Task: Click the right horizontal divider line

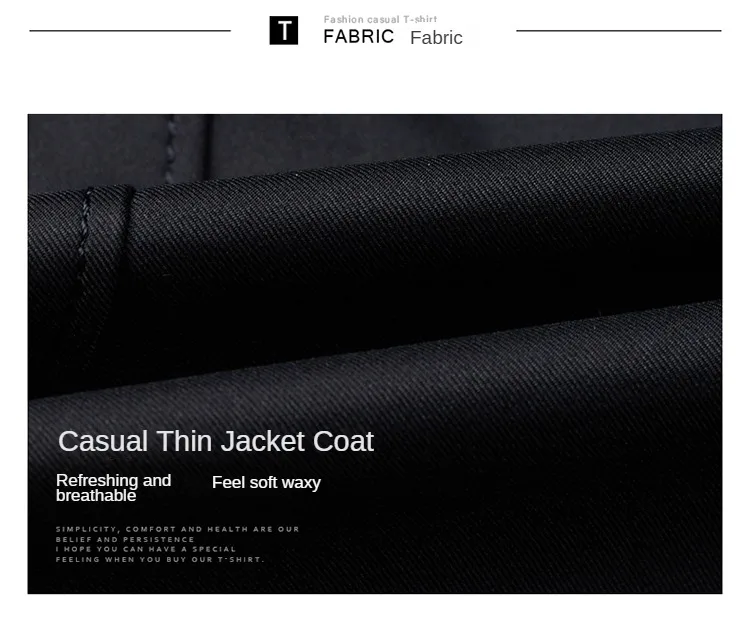Action: point(619,31)
